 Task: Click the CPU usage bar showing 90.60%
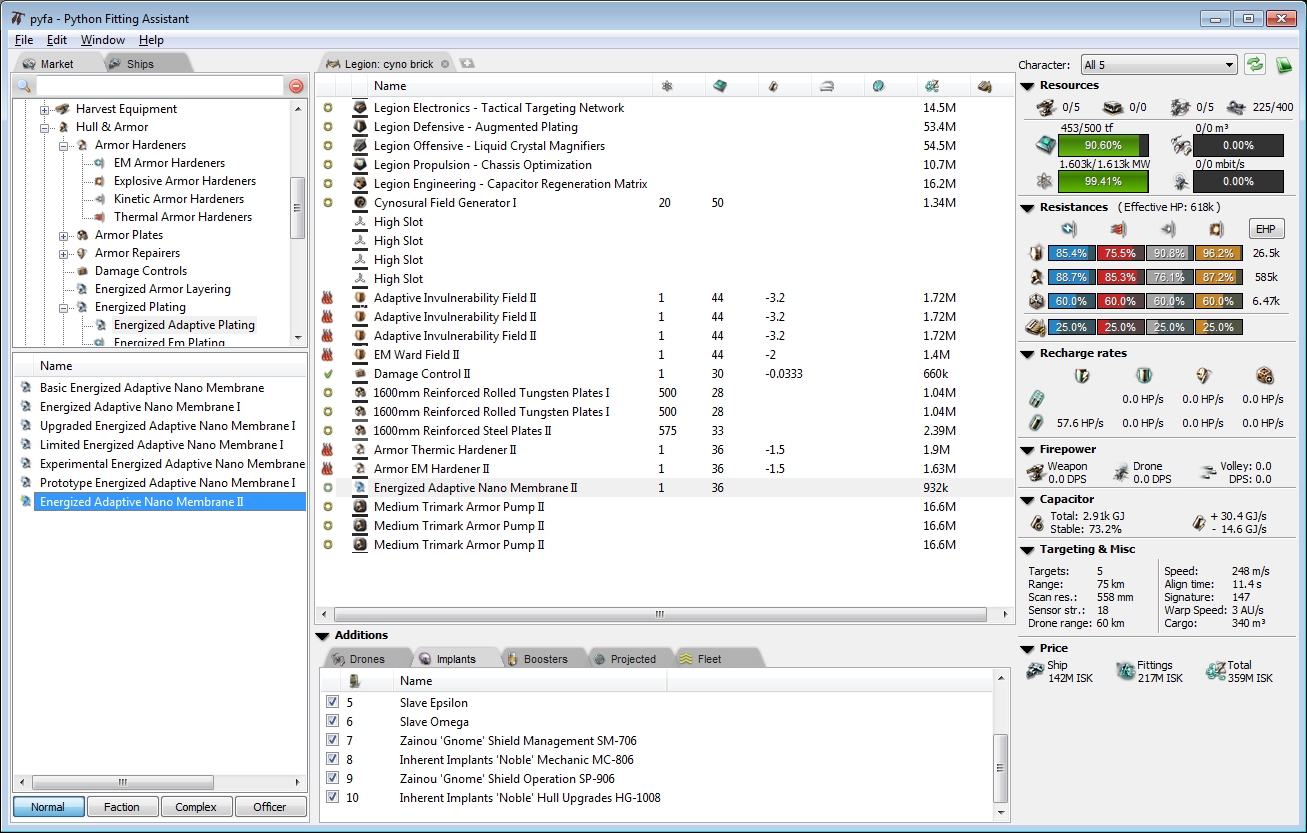(1104, 145)
